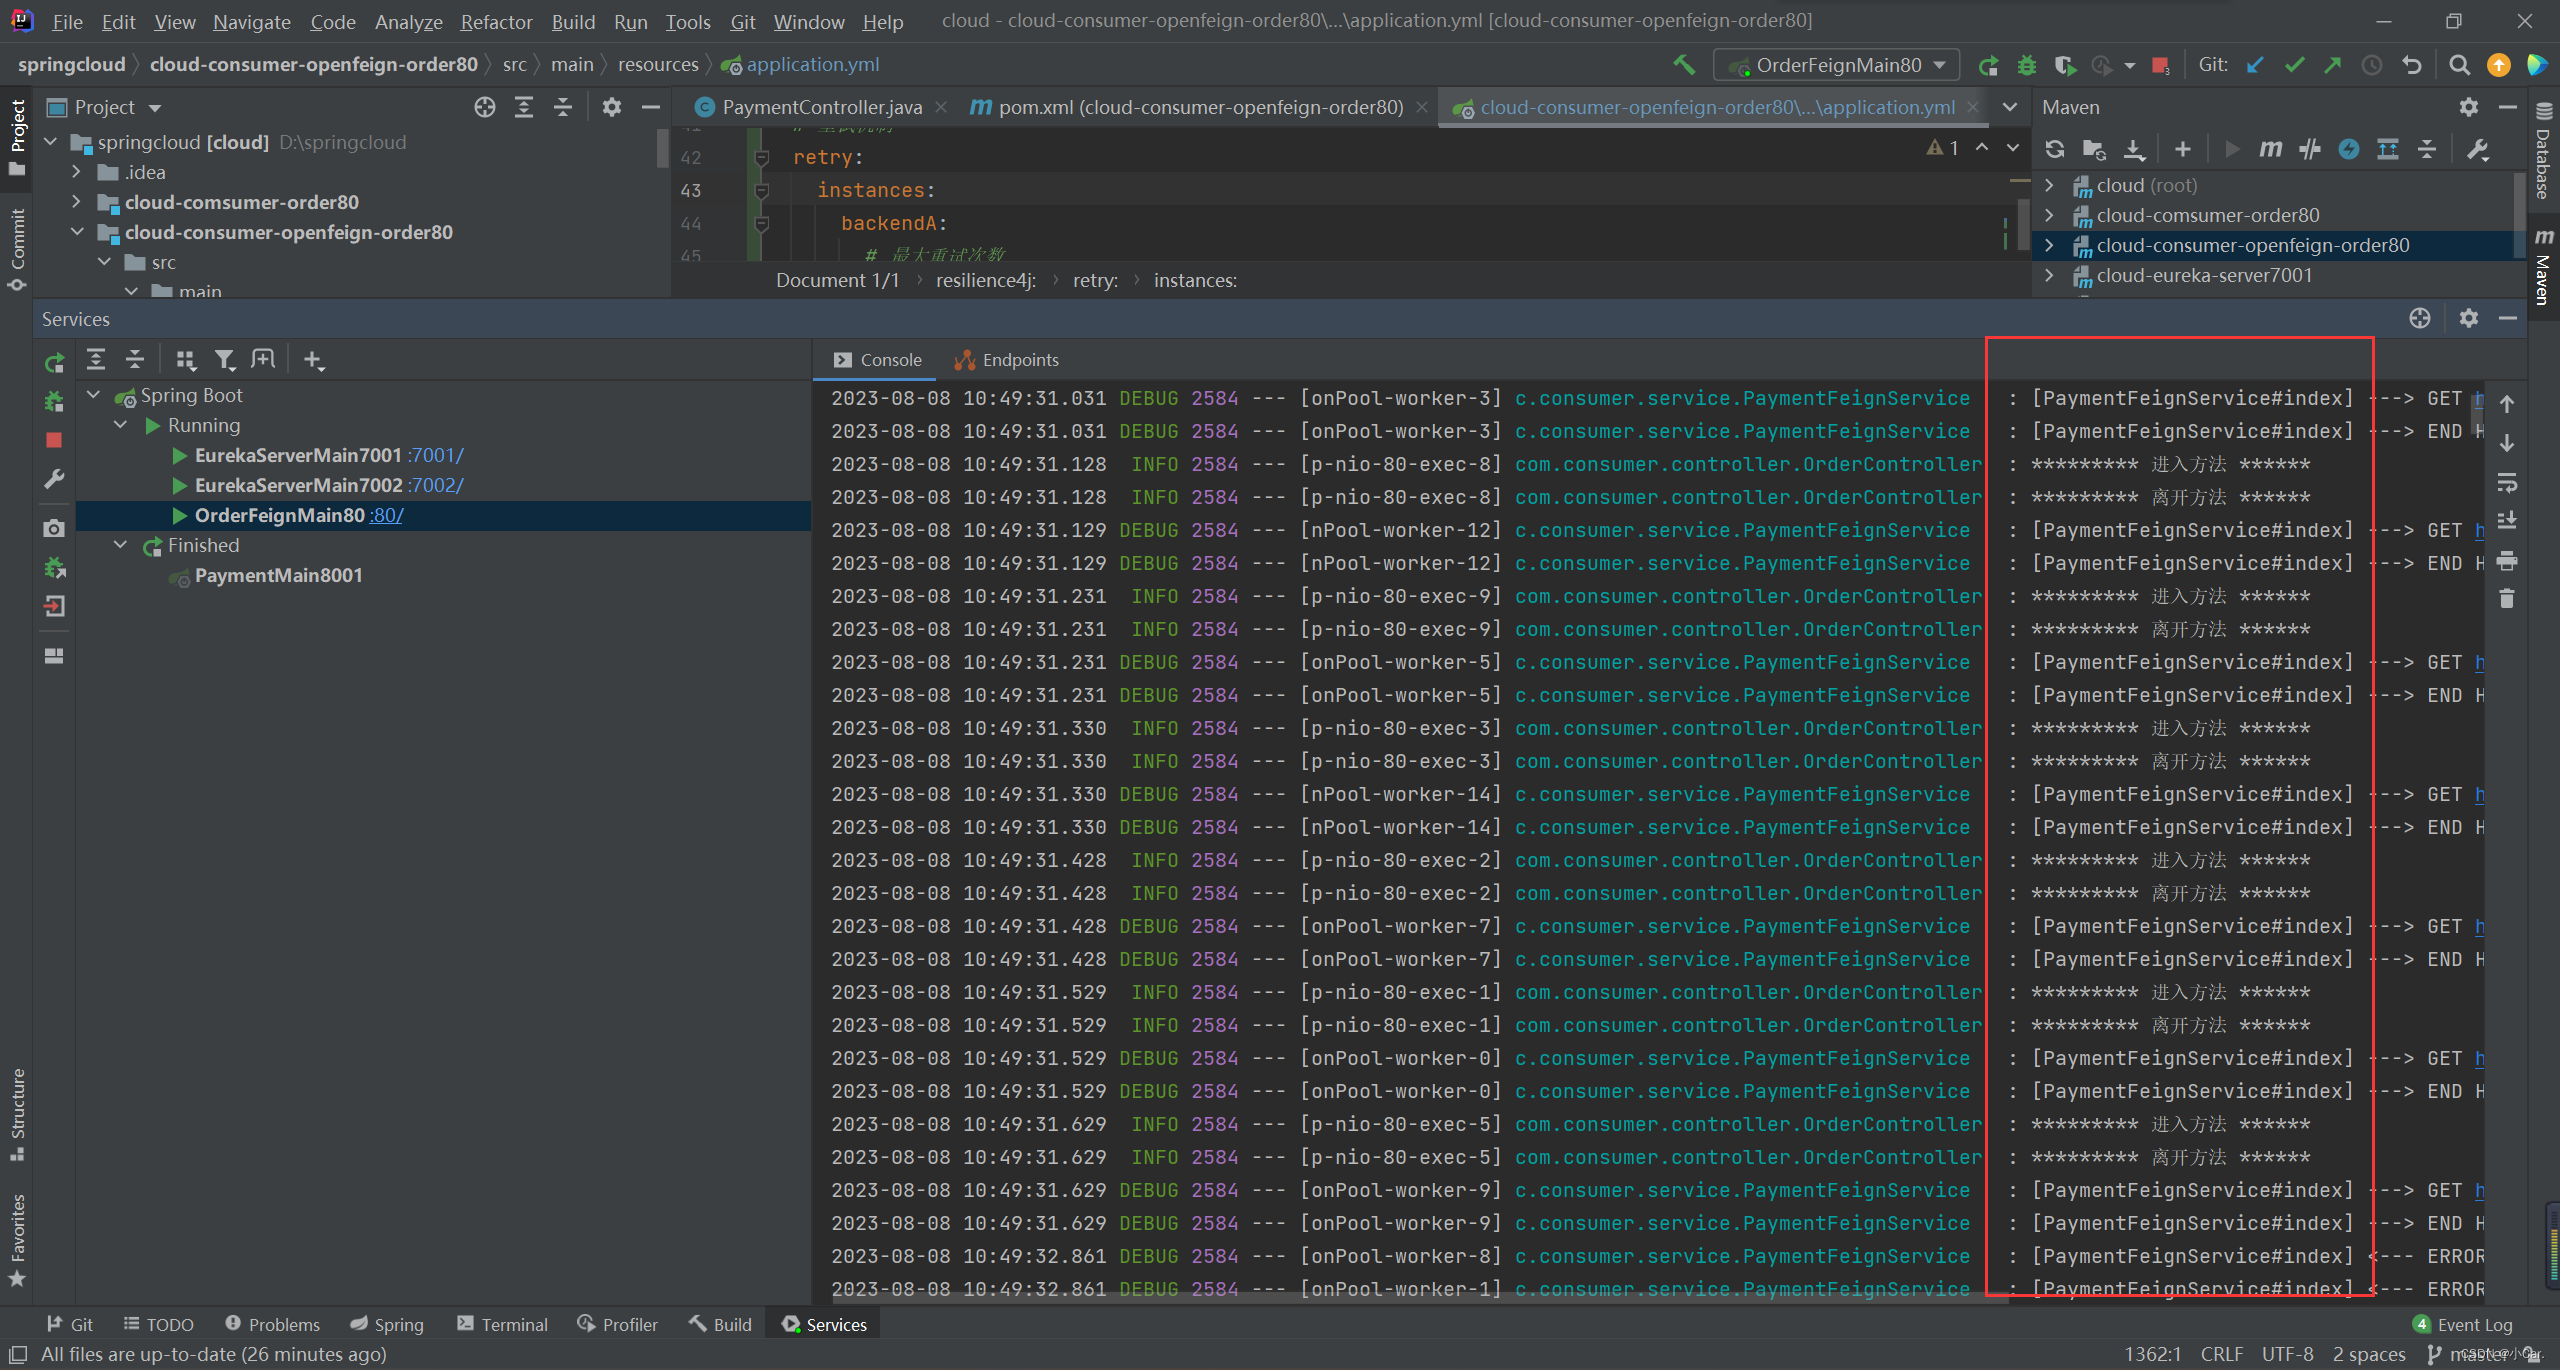
Task: Clear console with trash can icon
Action: tap(2507, 599)
